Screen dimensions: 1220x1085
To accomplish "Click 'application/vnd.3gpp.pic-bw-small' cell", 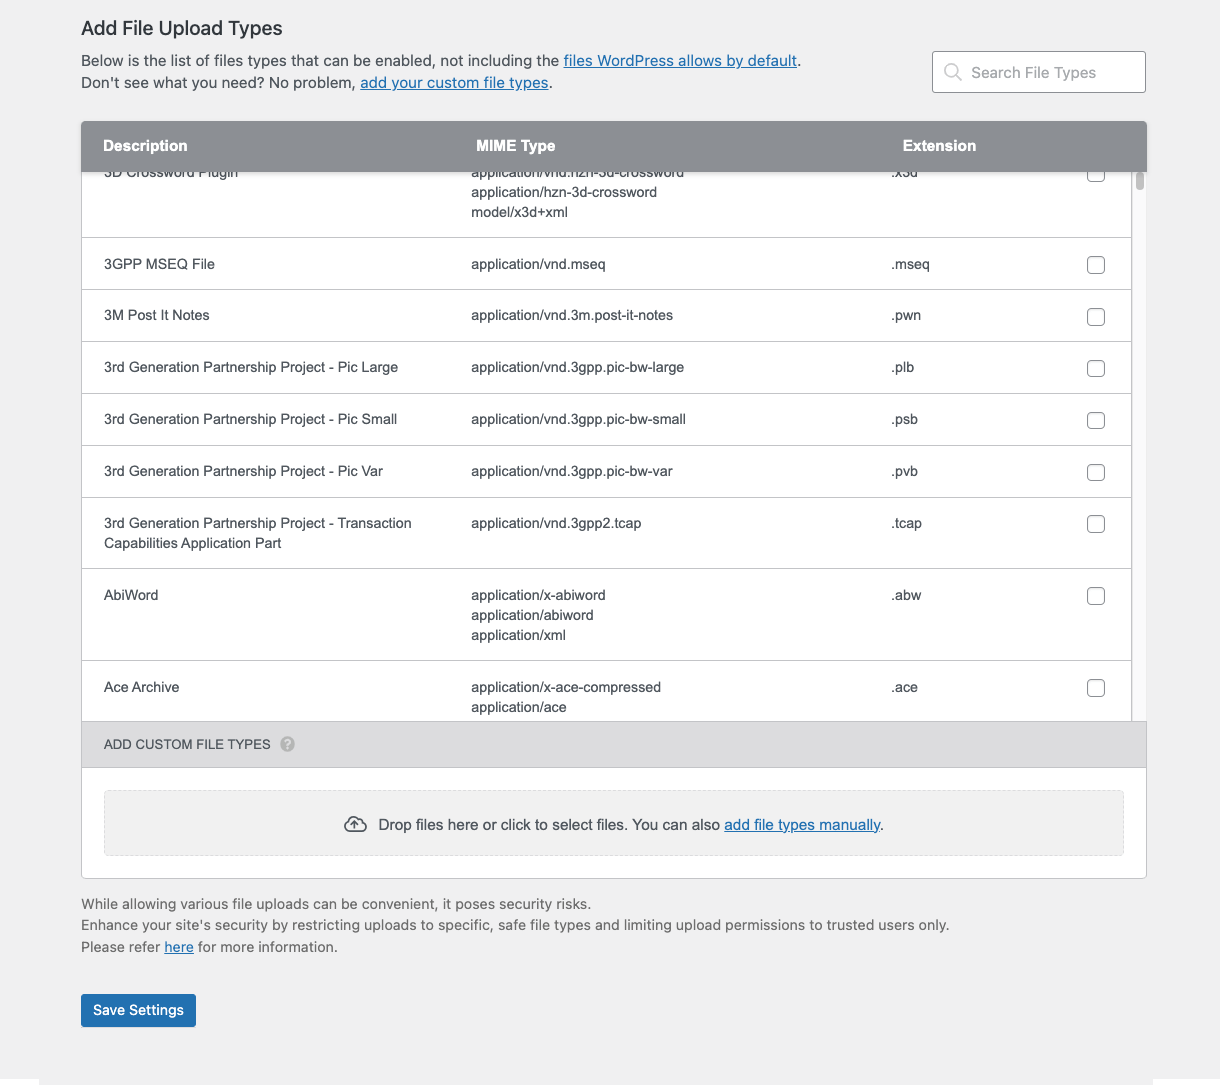I will coord(578,419).
